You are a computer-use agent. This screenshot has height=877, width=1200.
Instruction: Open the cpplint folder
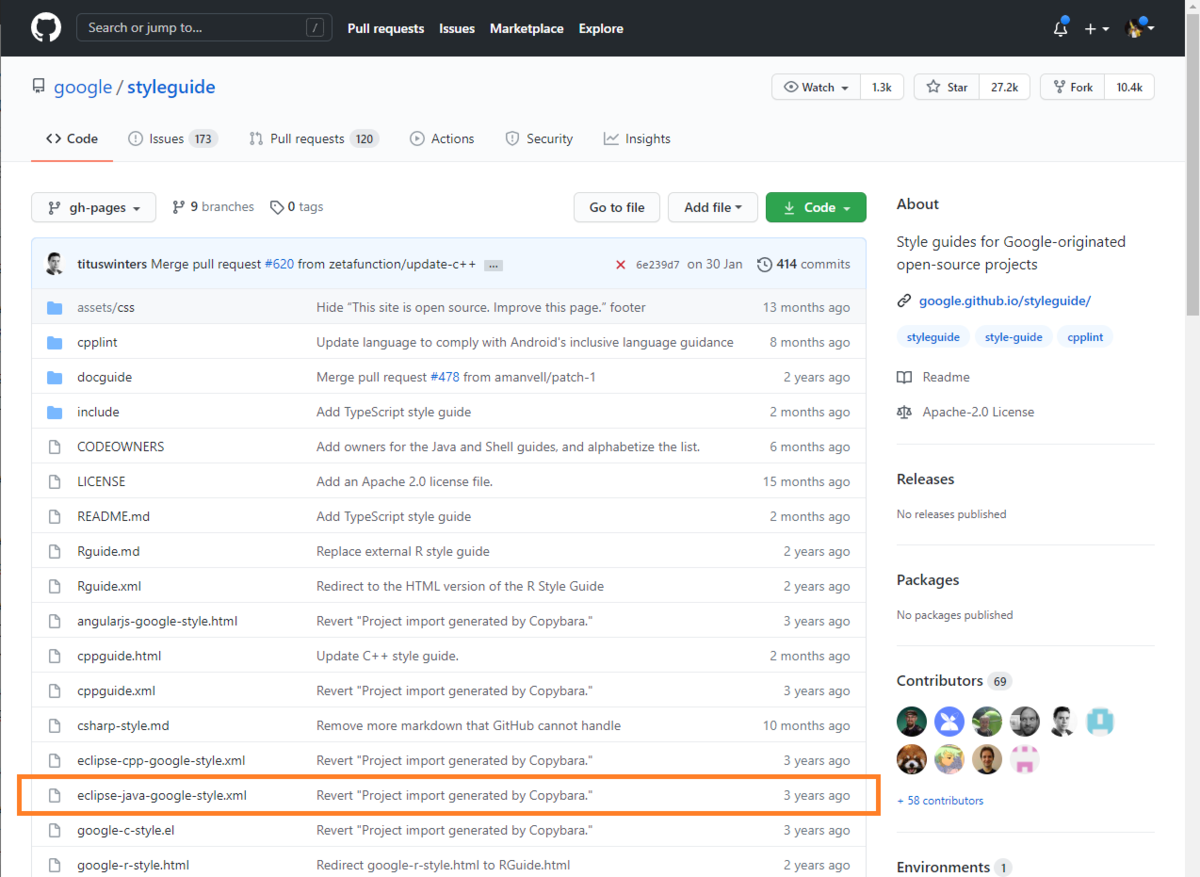click(98, 341)
